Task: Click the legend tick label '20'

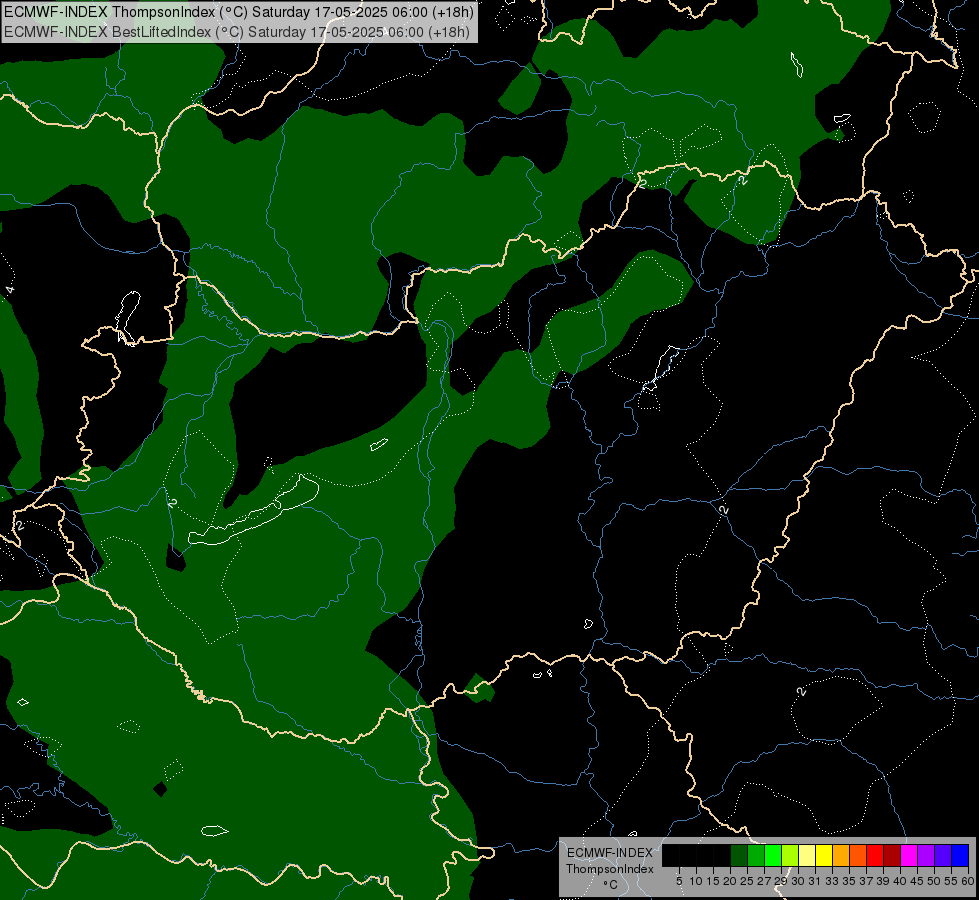Action: point(730,881)
